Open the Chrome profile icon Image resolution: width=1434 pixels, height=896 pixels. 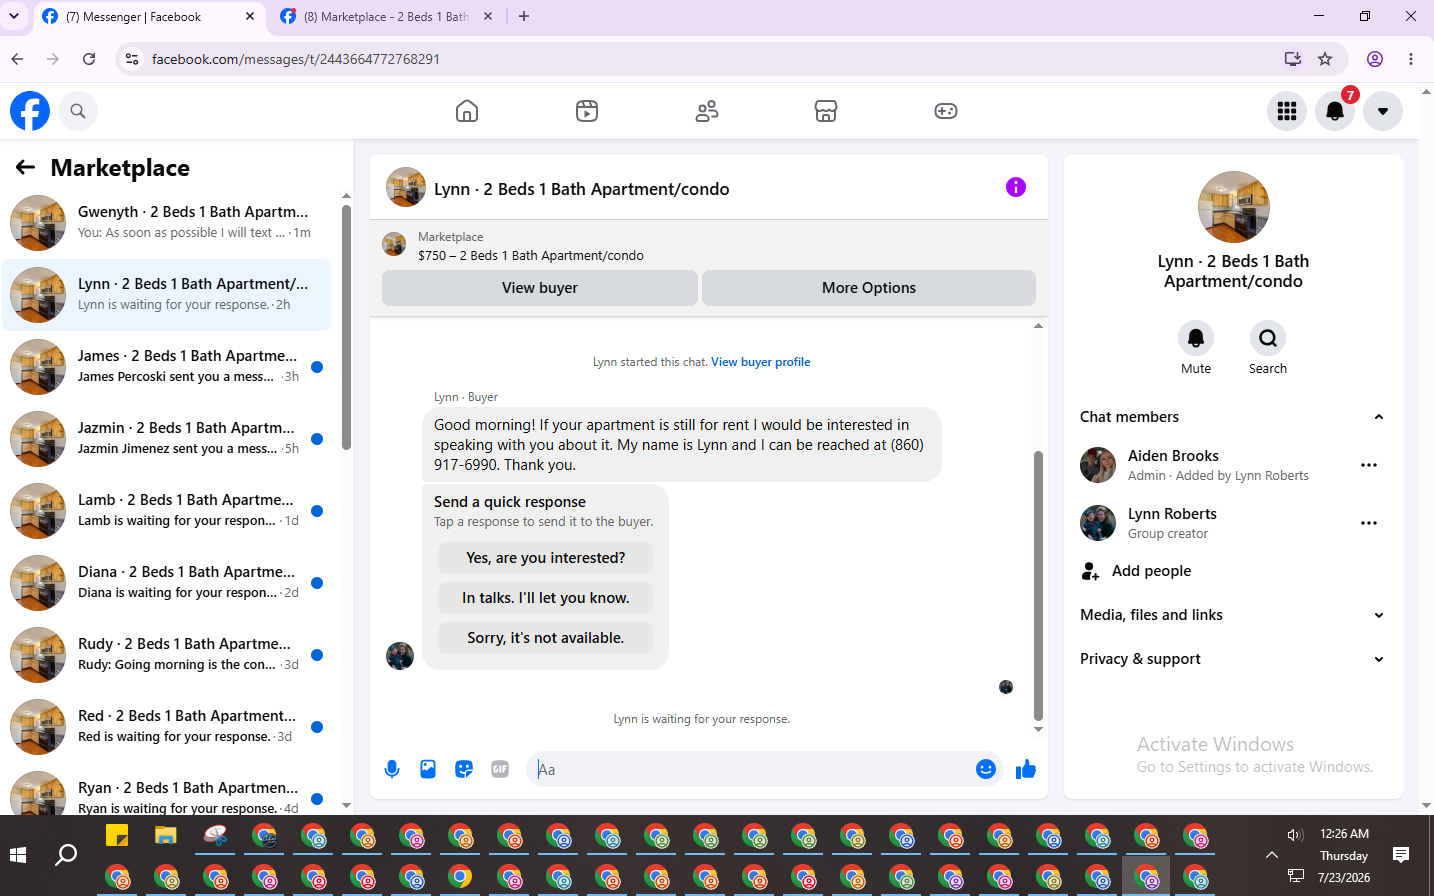point(1375,59)
